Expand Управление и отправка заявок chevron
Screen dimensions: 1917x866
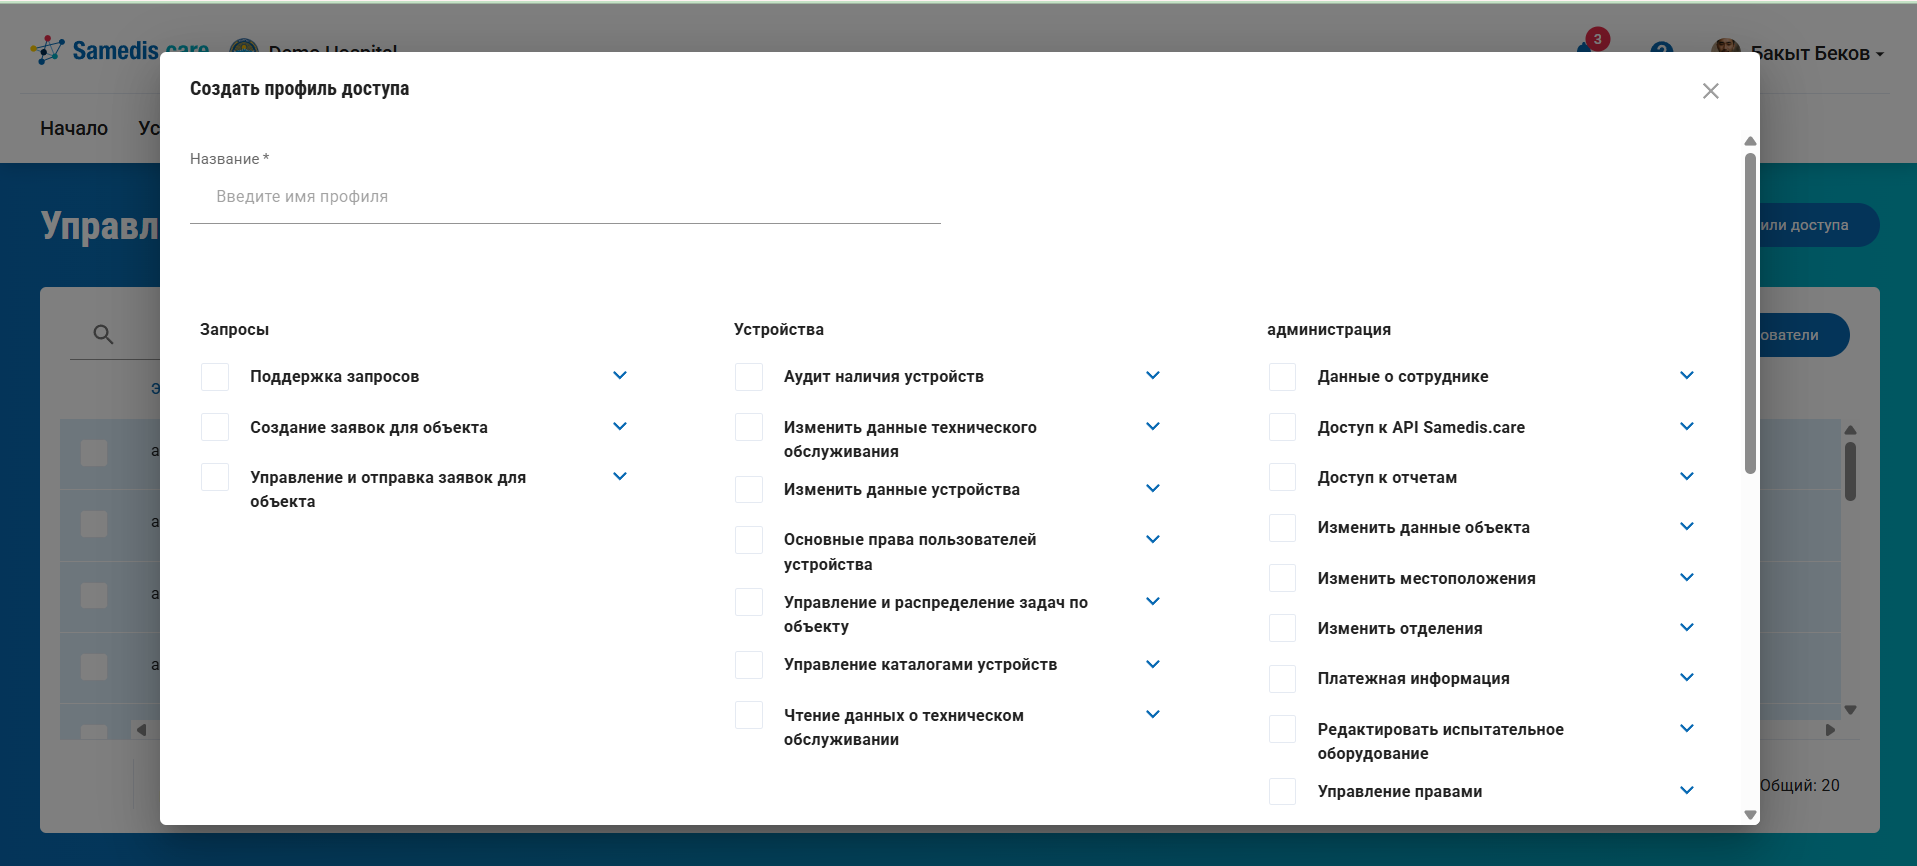click(x=620, y=476)
